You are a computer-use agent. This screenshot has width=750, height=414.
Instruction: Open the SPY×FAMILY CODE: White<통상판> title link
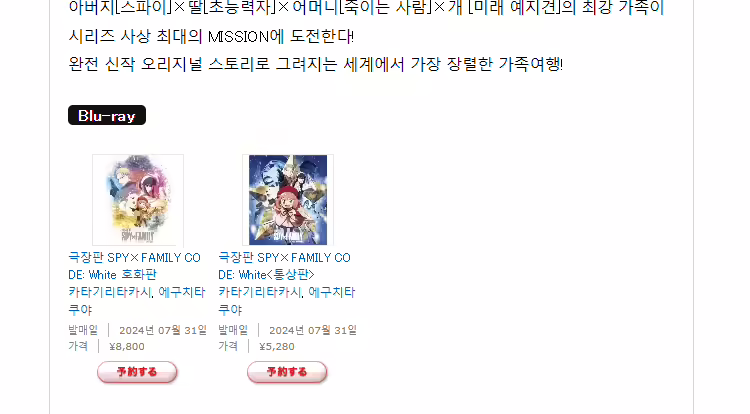click(285, 266)
